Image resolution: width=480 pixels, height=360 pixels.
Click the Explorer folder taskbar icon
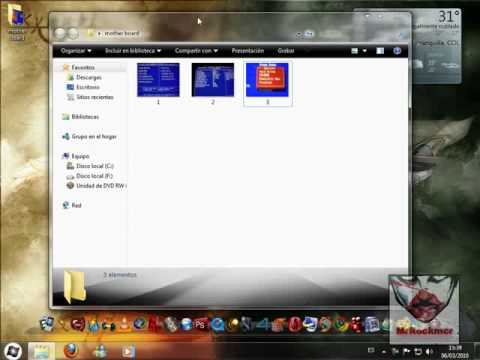[x=41, y=351]
